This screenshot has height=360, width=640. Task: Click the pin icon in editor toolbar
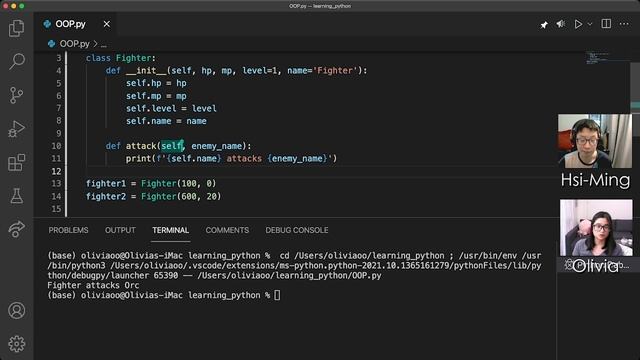point(544,24)
